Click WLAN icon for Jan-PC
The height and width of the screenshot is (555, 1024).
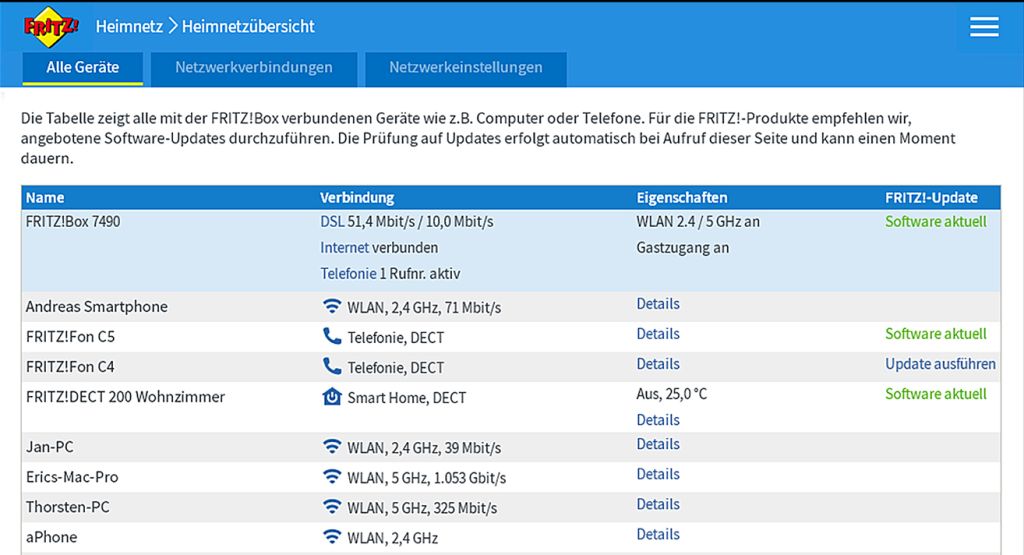[x=332, y=446]
